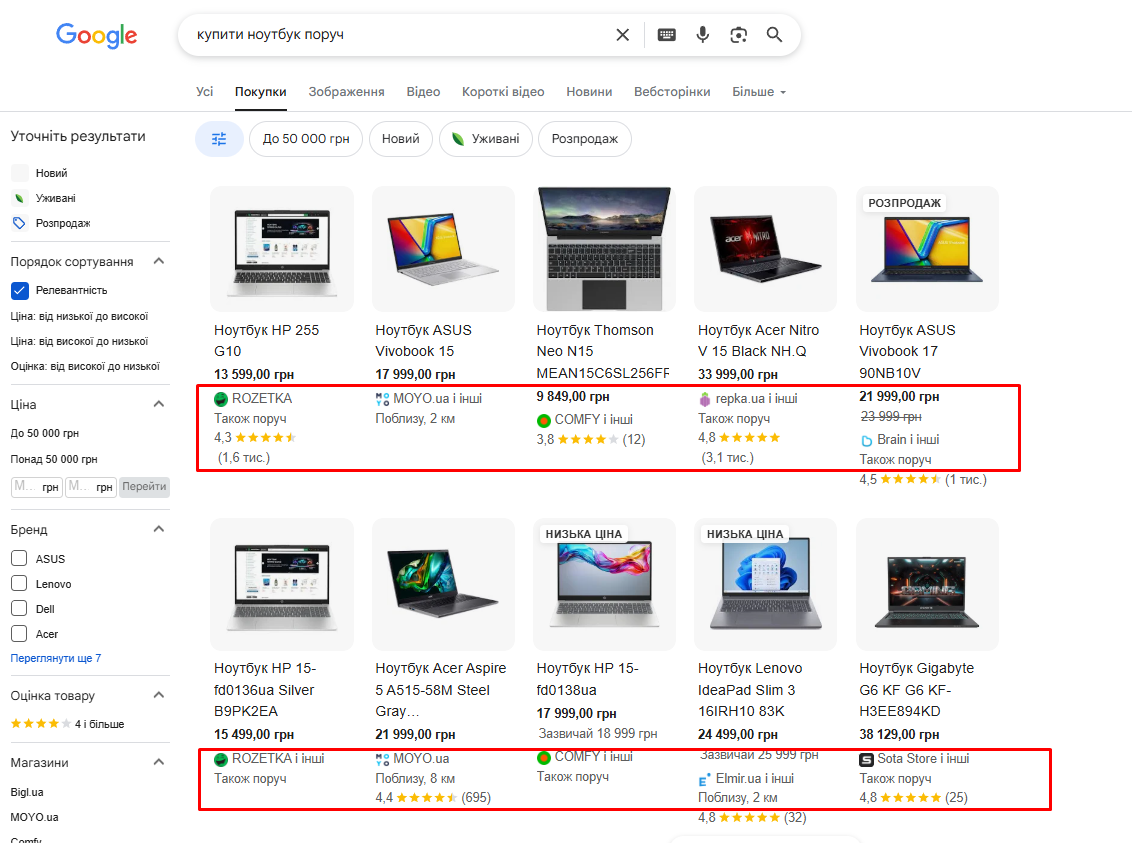Filter by Bigl.ua store
Image resolution: width=1132 pixels, height=843 pixels.
pos(27,792)
